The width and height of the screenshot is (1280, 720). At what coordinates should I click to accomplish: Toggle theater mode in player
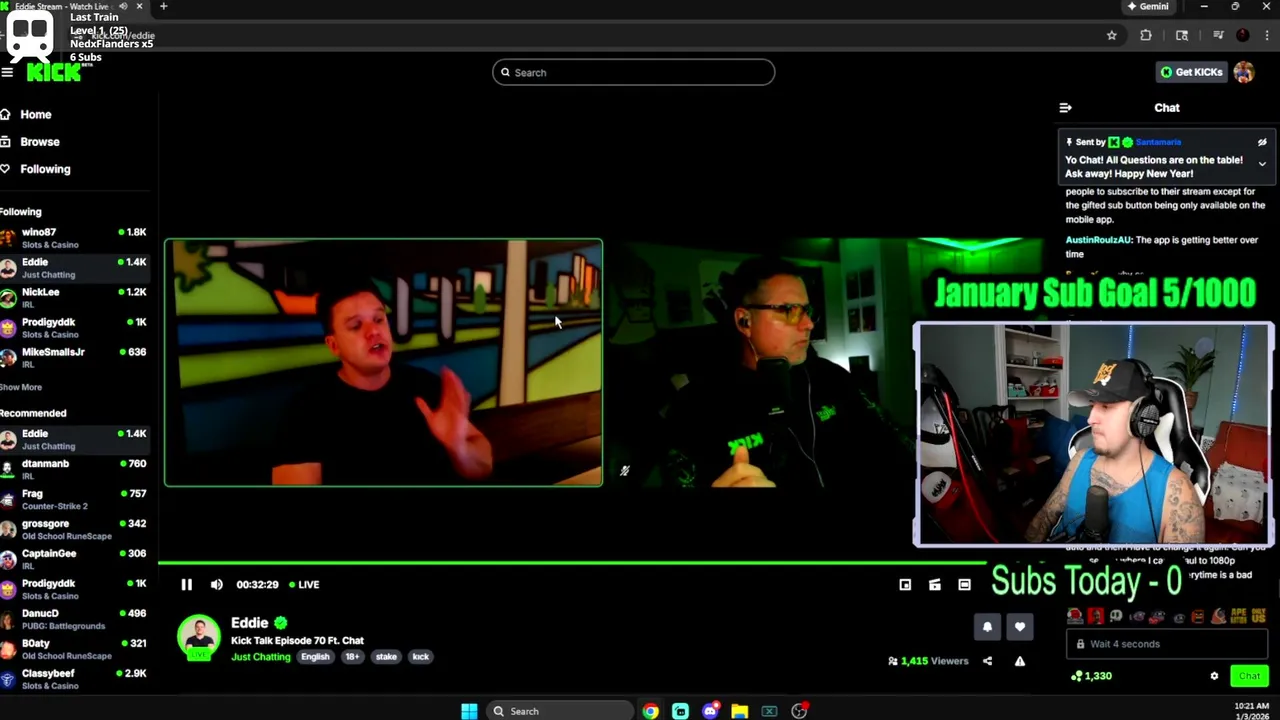(964, 585)
